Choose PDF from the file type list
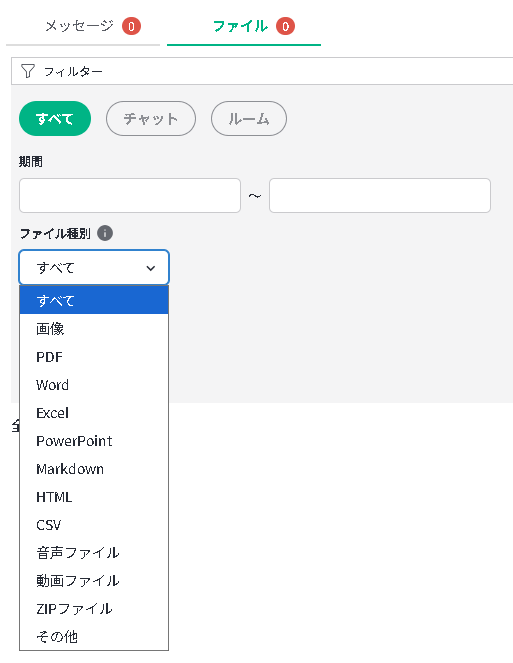513x663 pixels. pos(94,357)
